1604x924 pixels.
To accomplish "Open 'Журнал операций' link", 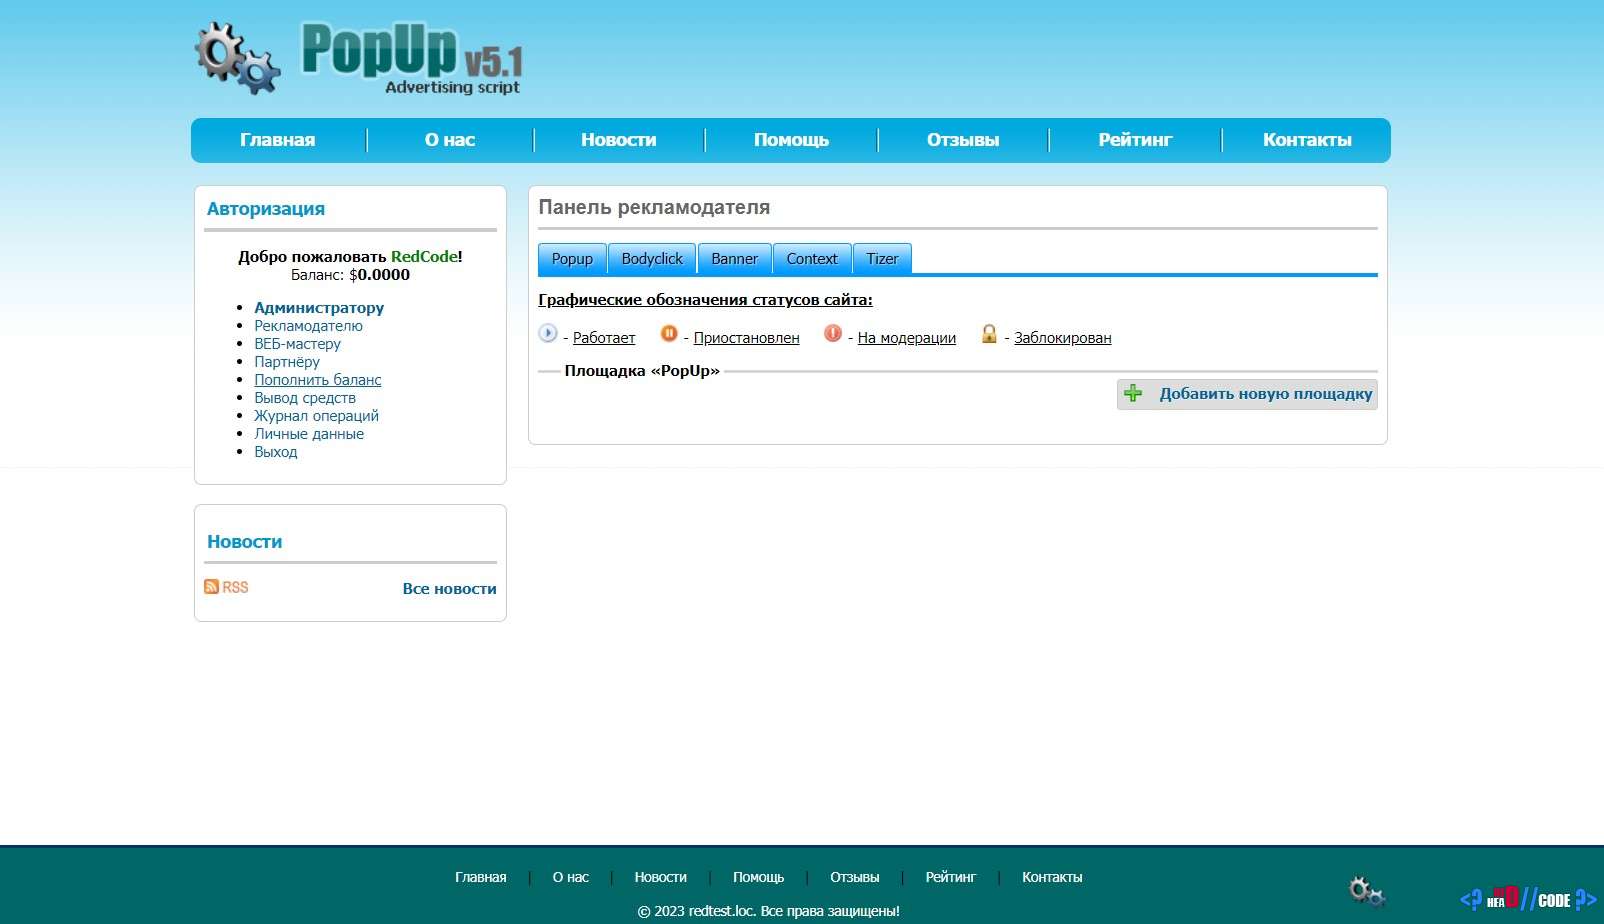I will (x=316, y=416).
